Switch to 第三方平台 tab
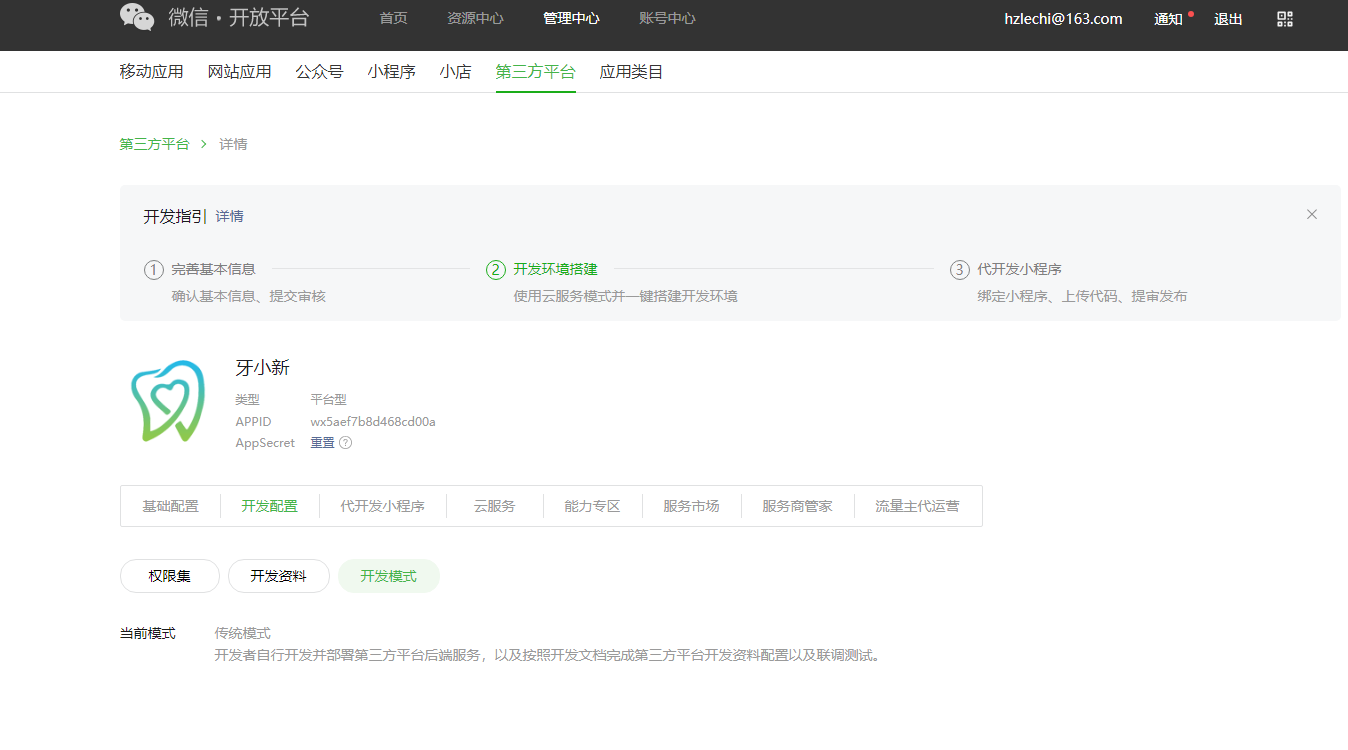 536,72
